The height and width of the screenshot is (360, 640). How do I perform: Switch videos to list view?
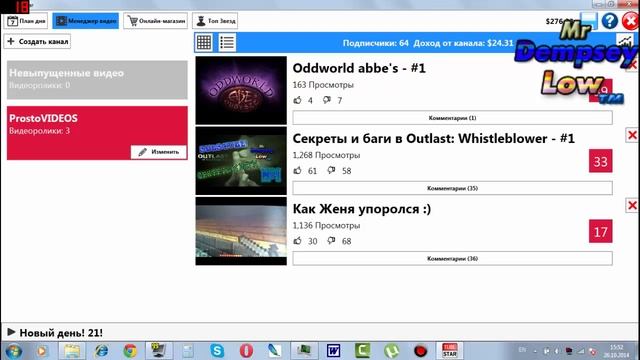[x=227, y=42]
